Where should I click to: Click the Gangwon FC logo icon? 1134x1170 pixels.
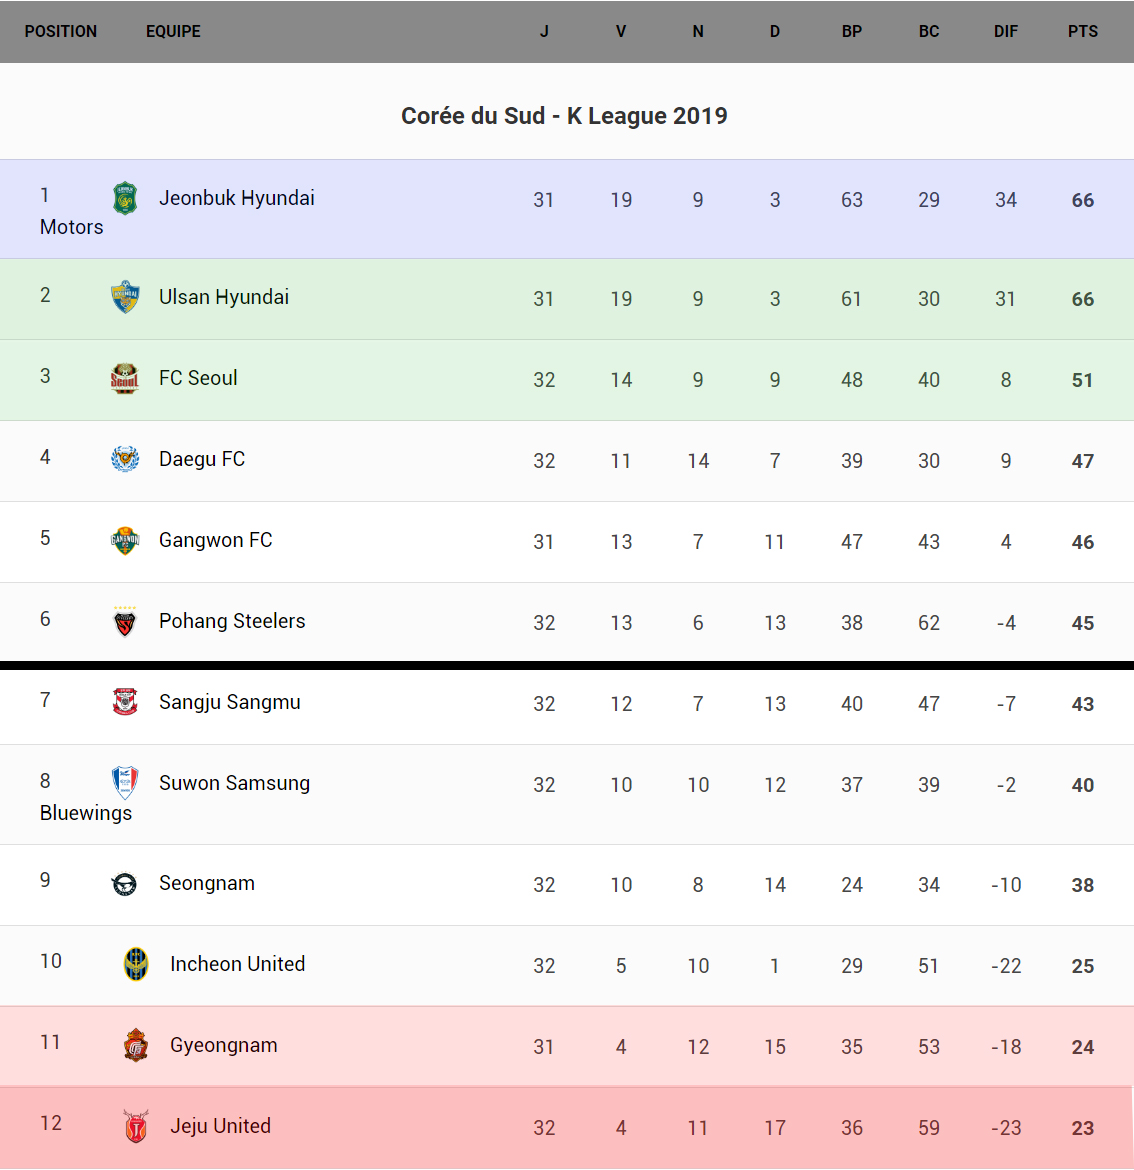click(125, 540)
